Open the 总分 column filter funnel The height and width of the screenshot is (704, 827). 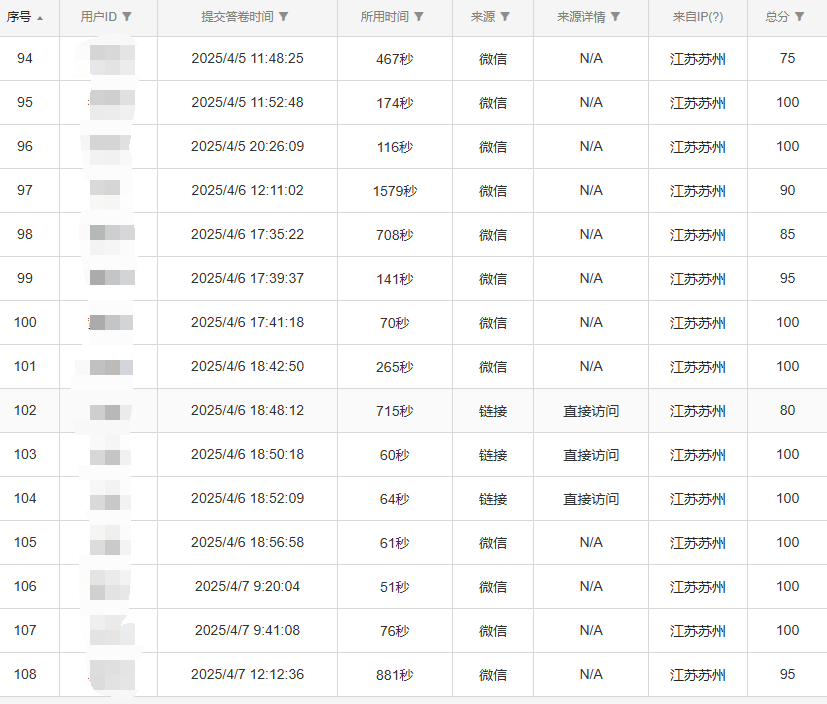[799, 17]
